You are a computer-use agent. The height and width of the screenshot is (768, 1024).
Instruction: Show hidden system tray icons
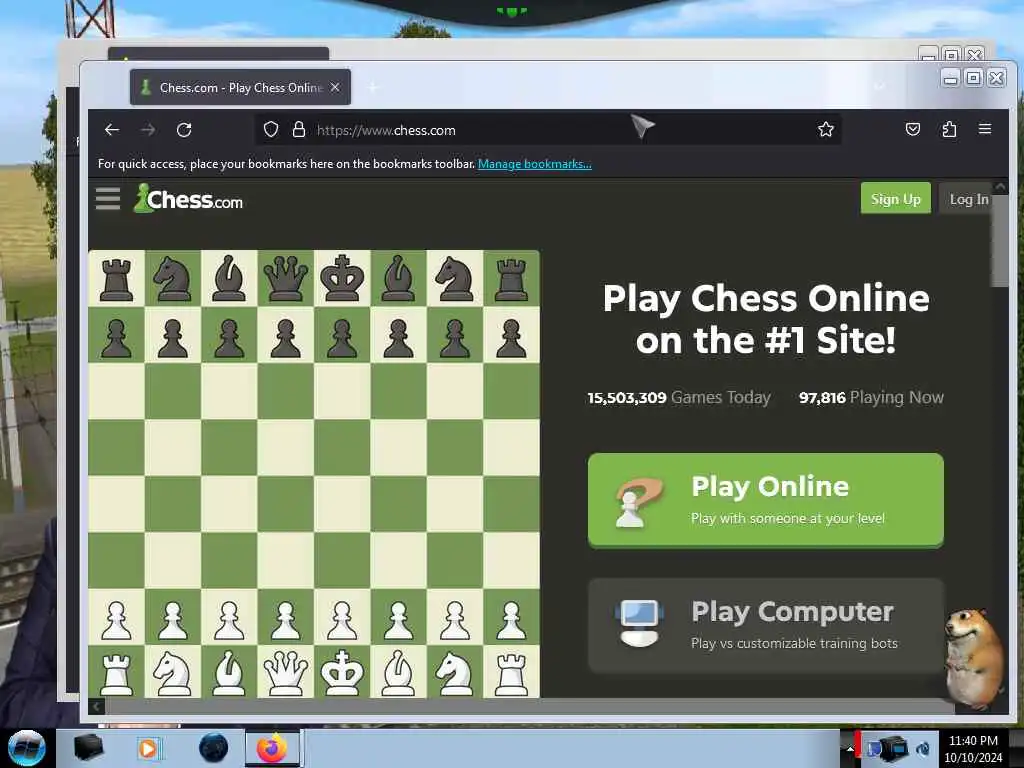(x=850, y=748)
